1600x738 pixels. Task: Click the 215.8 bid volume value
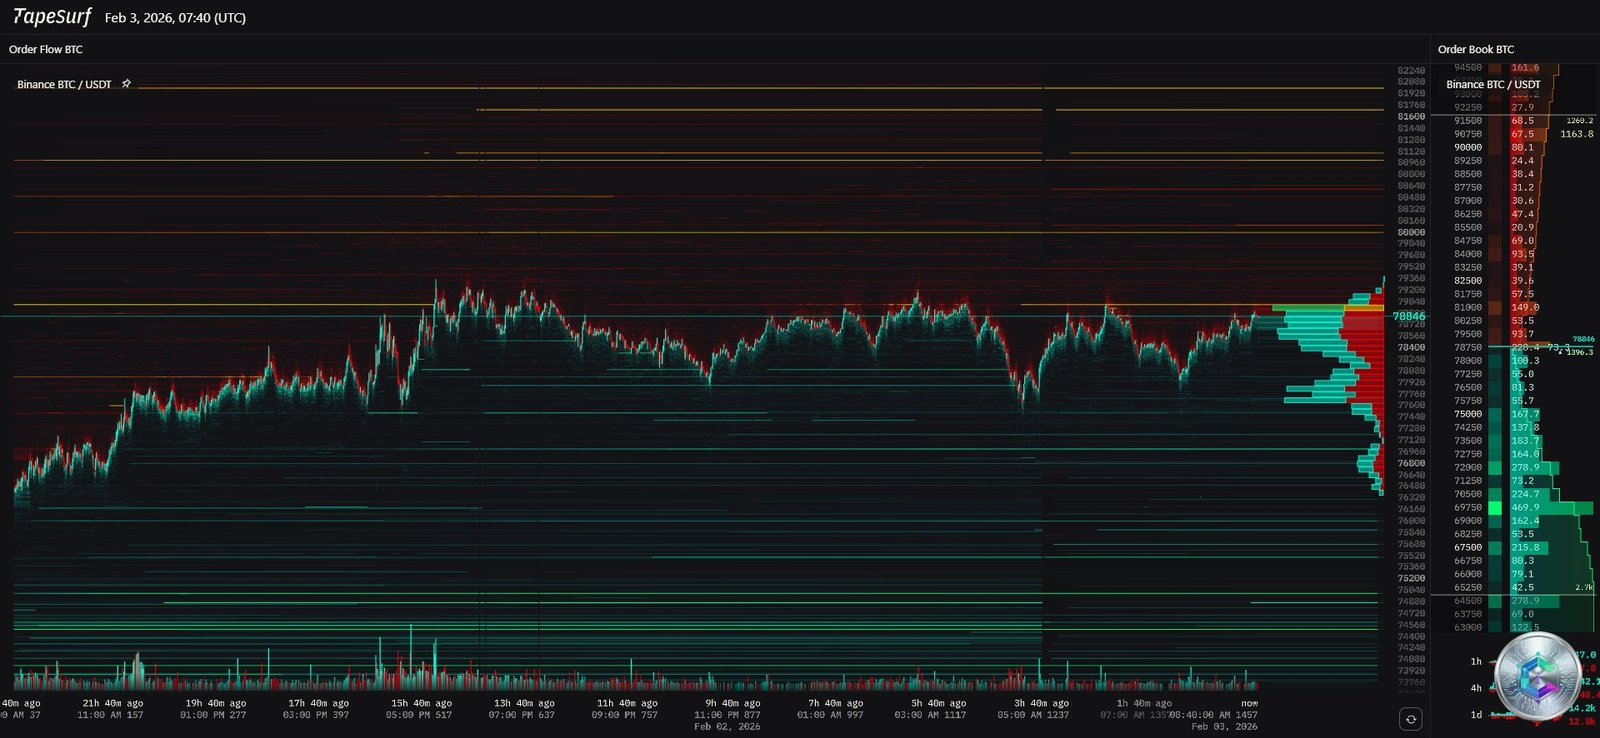point(1525,548)
